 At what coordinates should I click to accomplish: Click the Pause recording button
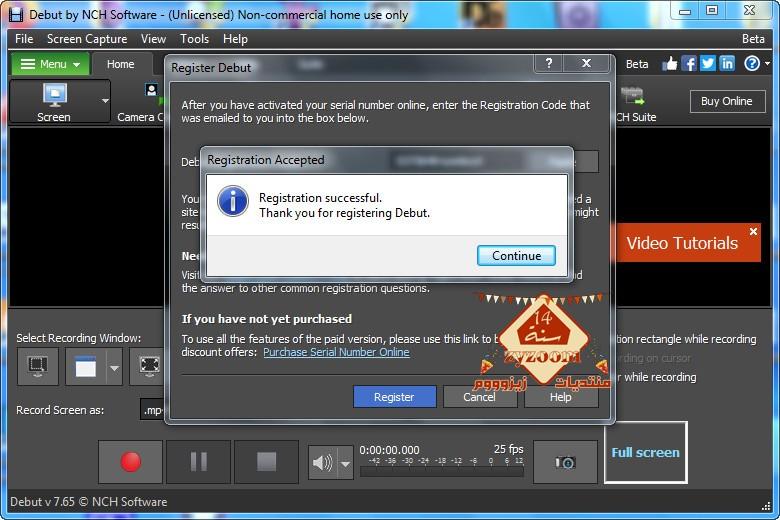[x=198, y=462]
